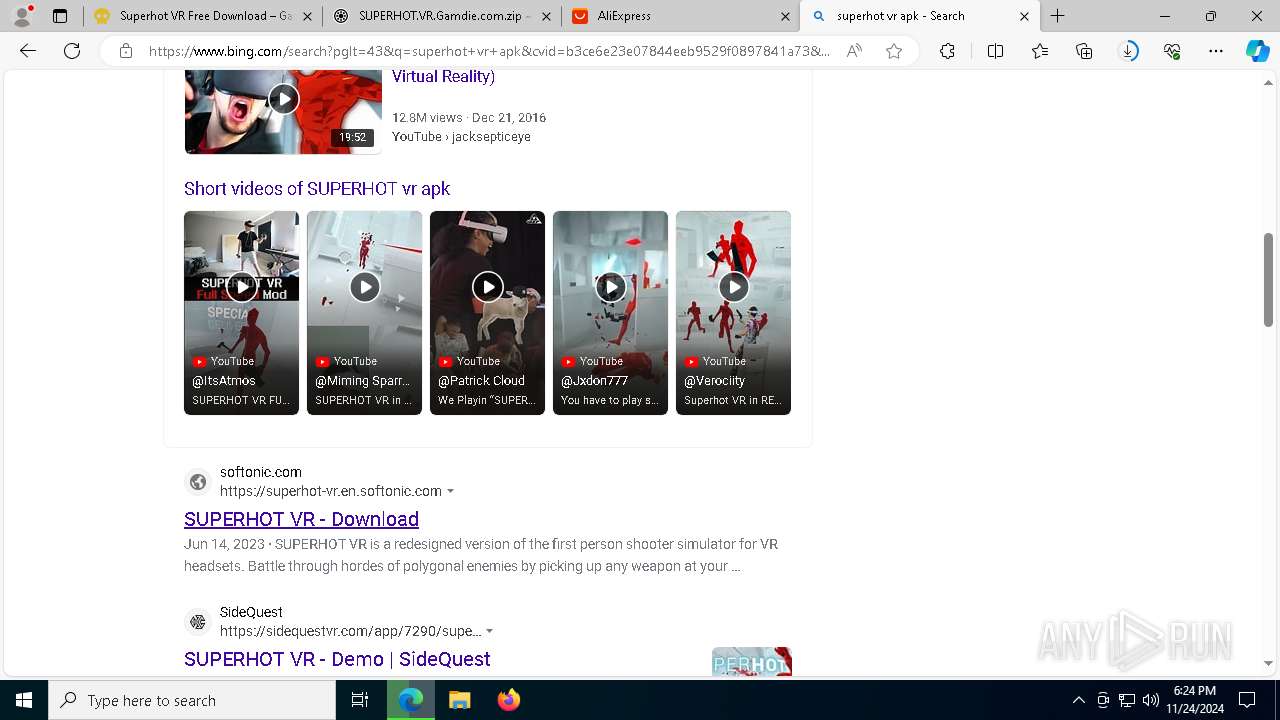Open the tab actions menu
1280x720 pixels.
[x=60, y=16]
